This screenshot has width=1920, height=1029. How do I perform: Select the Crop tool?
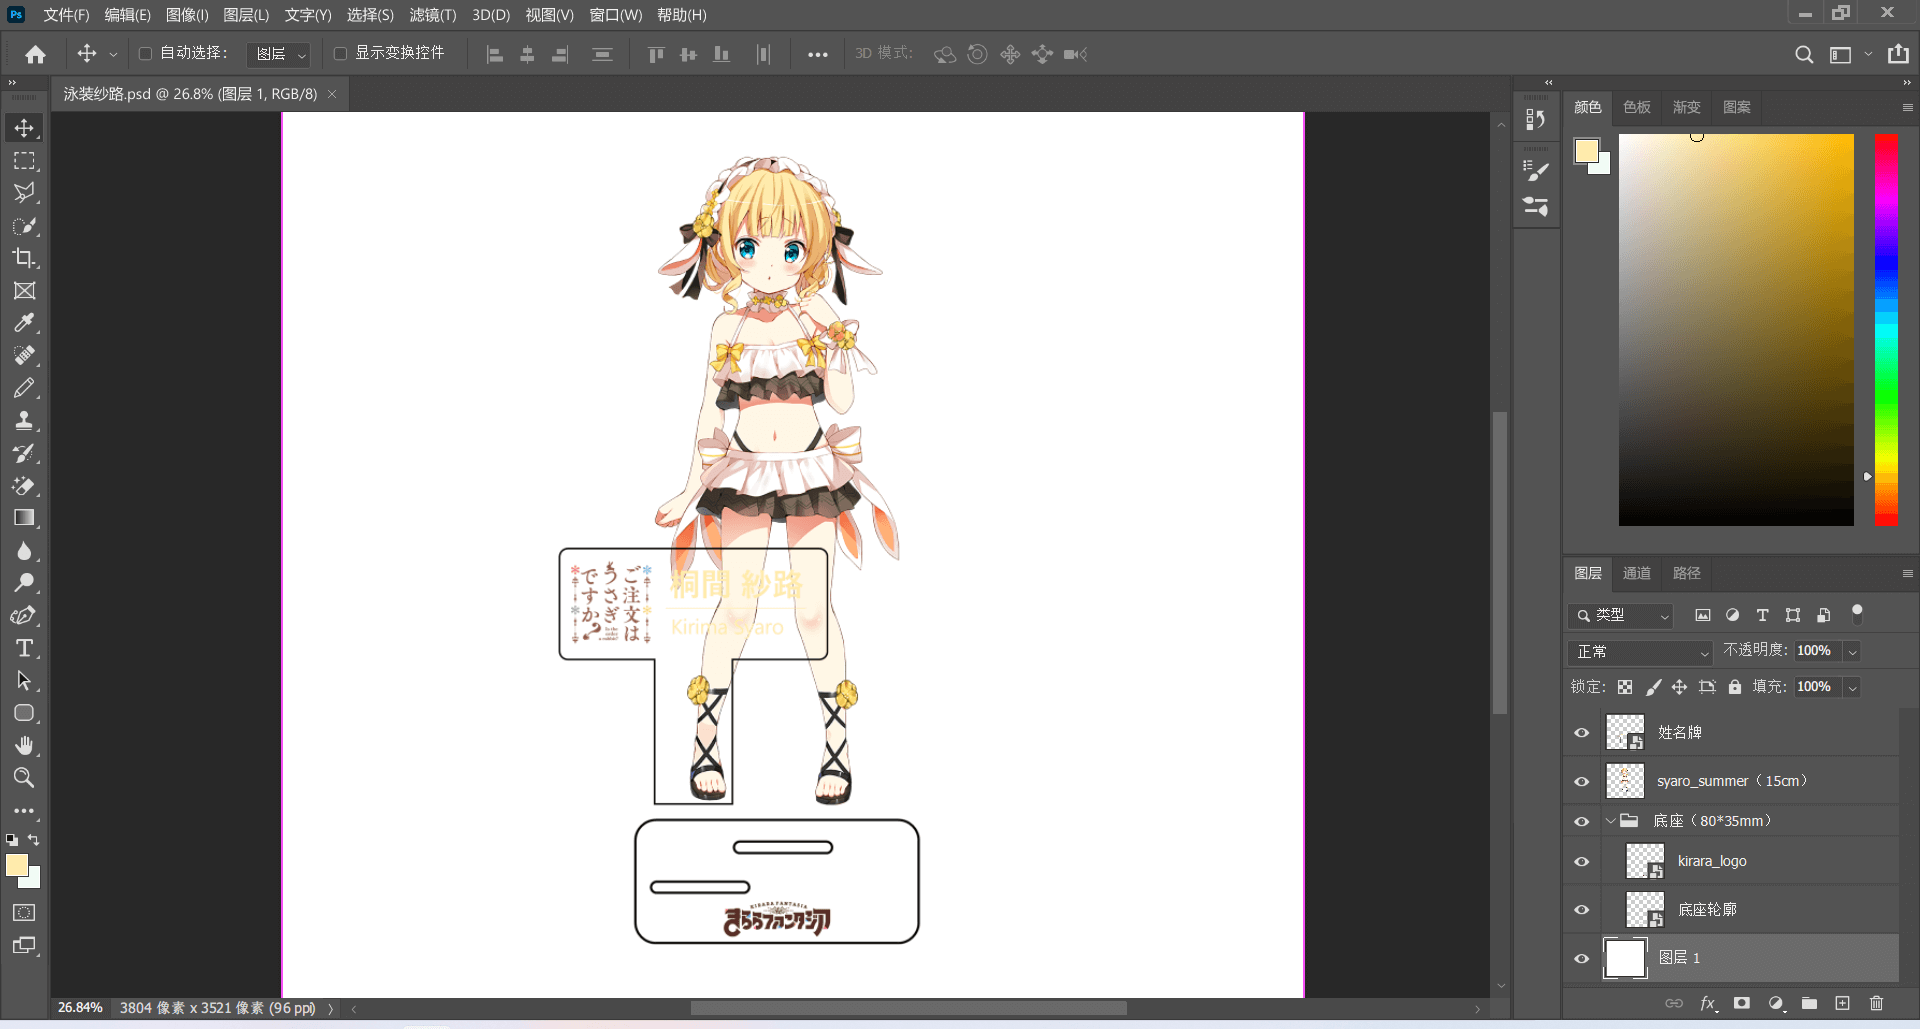24,258
